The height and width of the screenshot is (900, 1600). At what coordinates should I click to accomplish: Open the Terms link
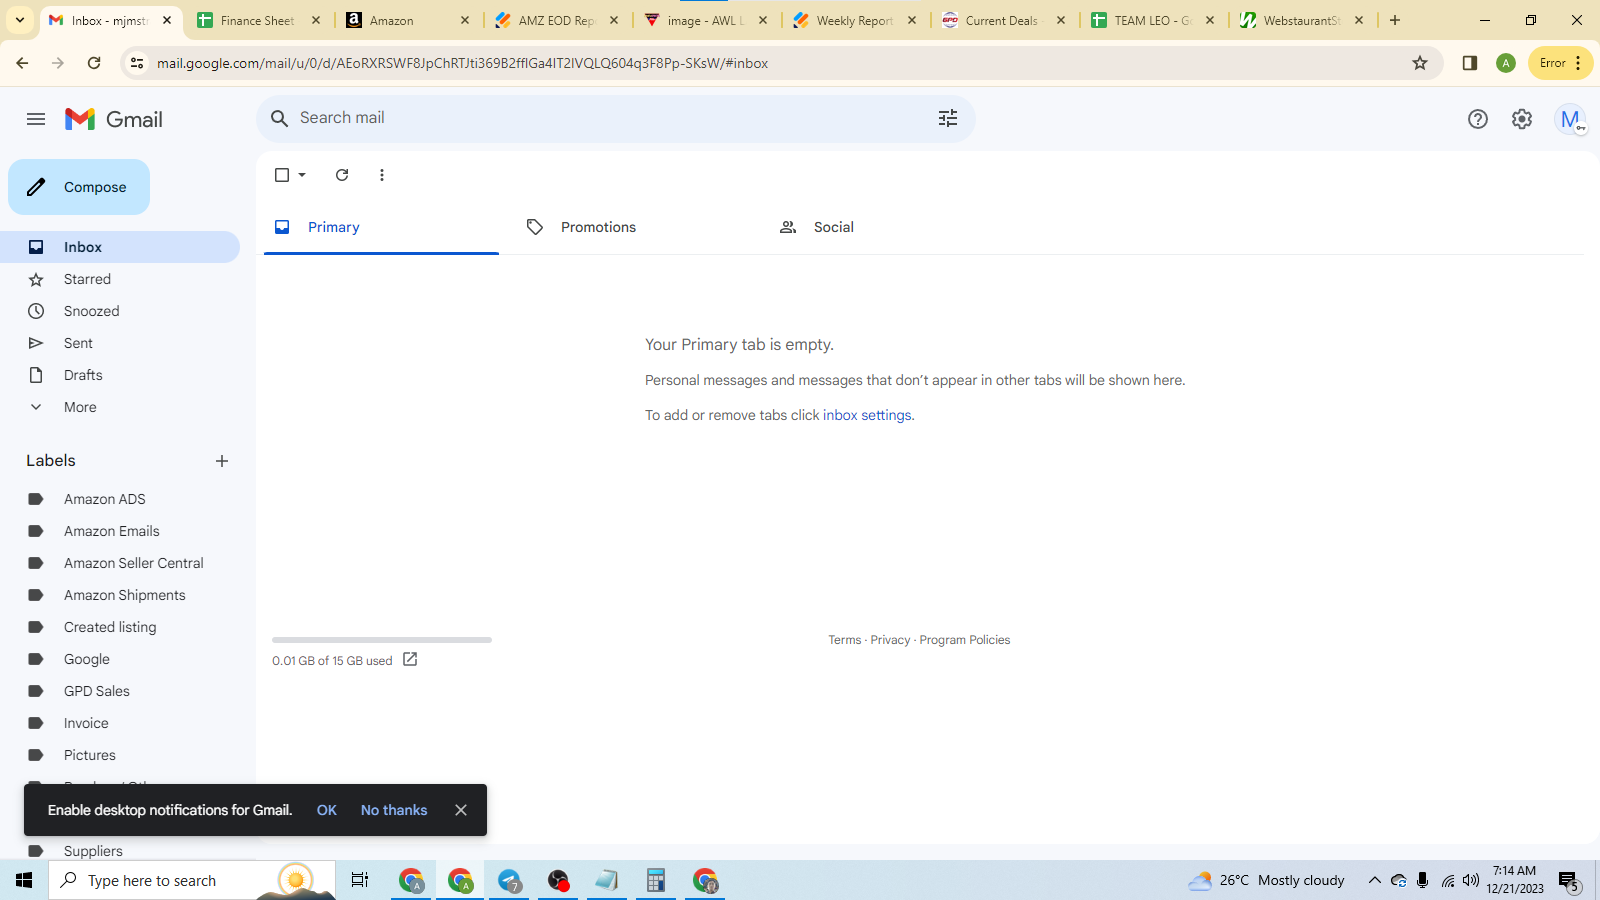coord(845,640)
